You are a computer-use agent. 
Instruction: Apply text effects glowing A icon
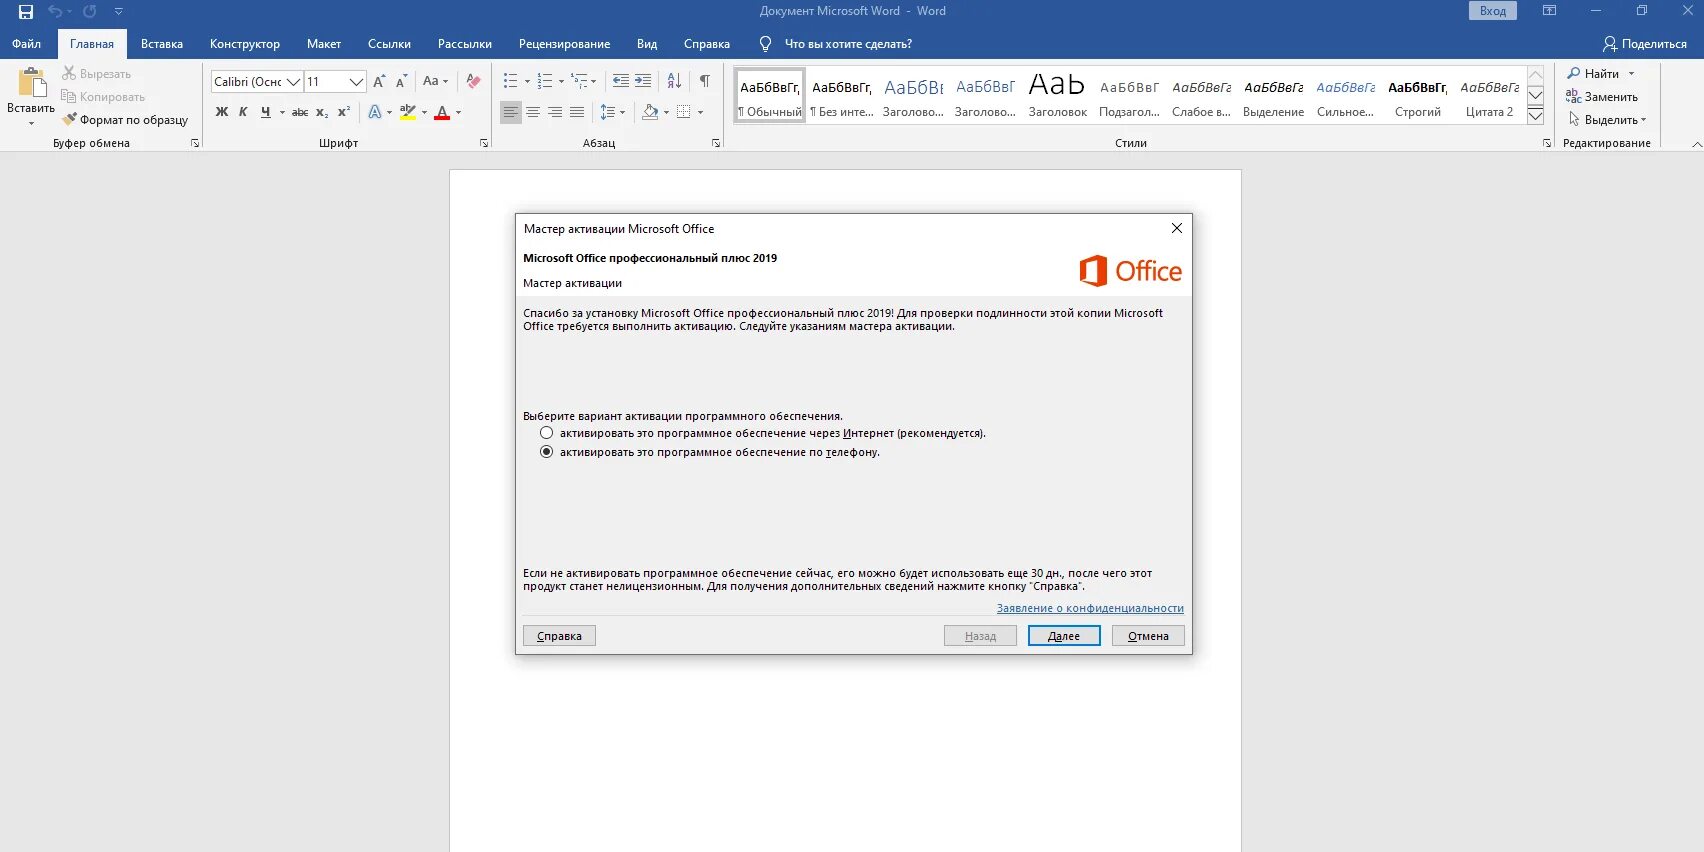(x=375, y=112)
